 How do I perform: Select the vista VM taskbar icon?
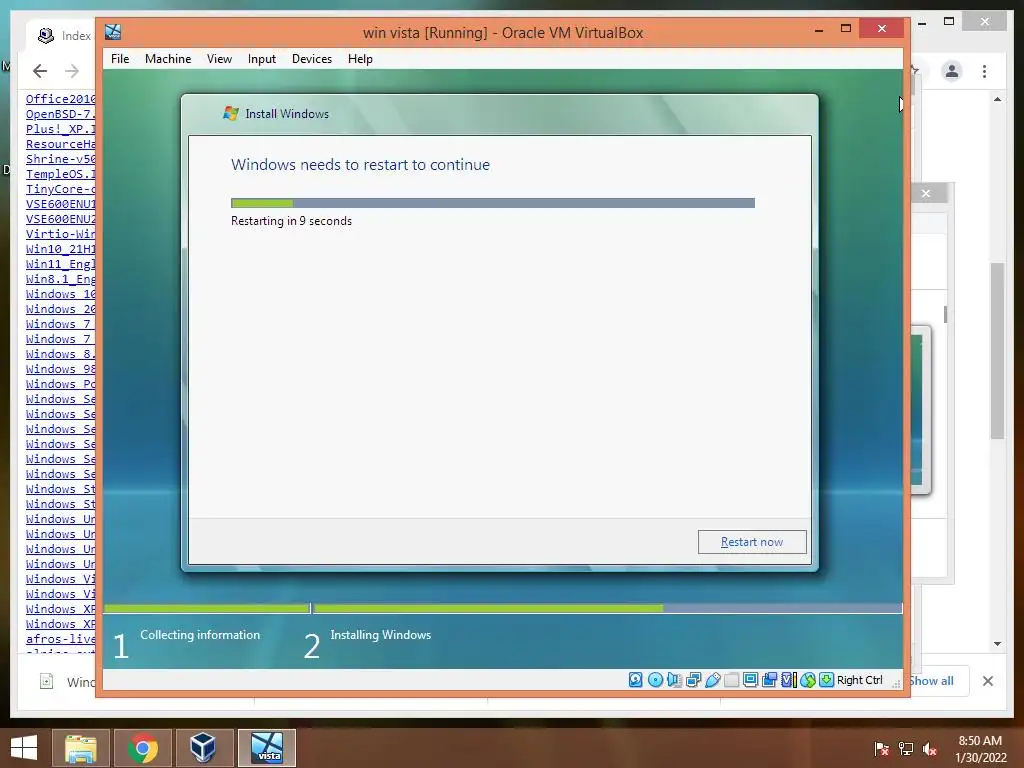[x=267, y=748]
